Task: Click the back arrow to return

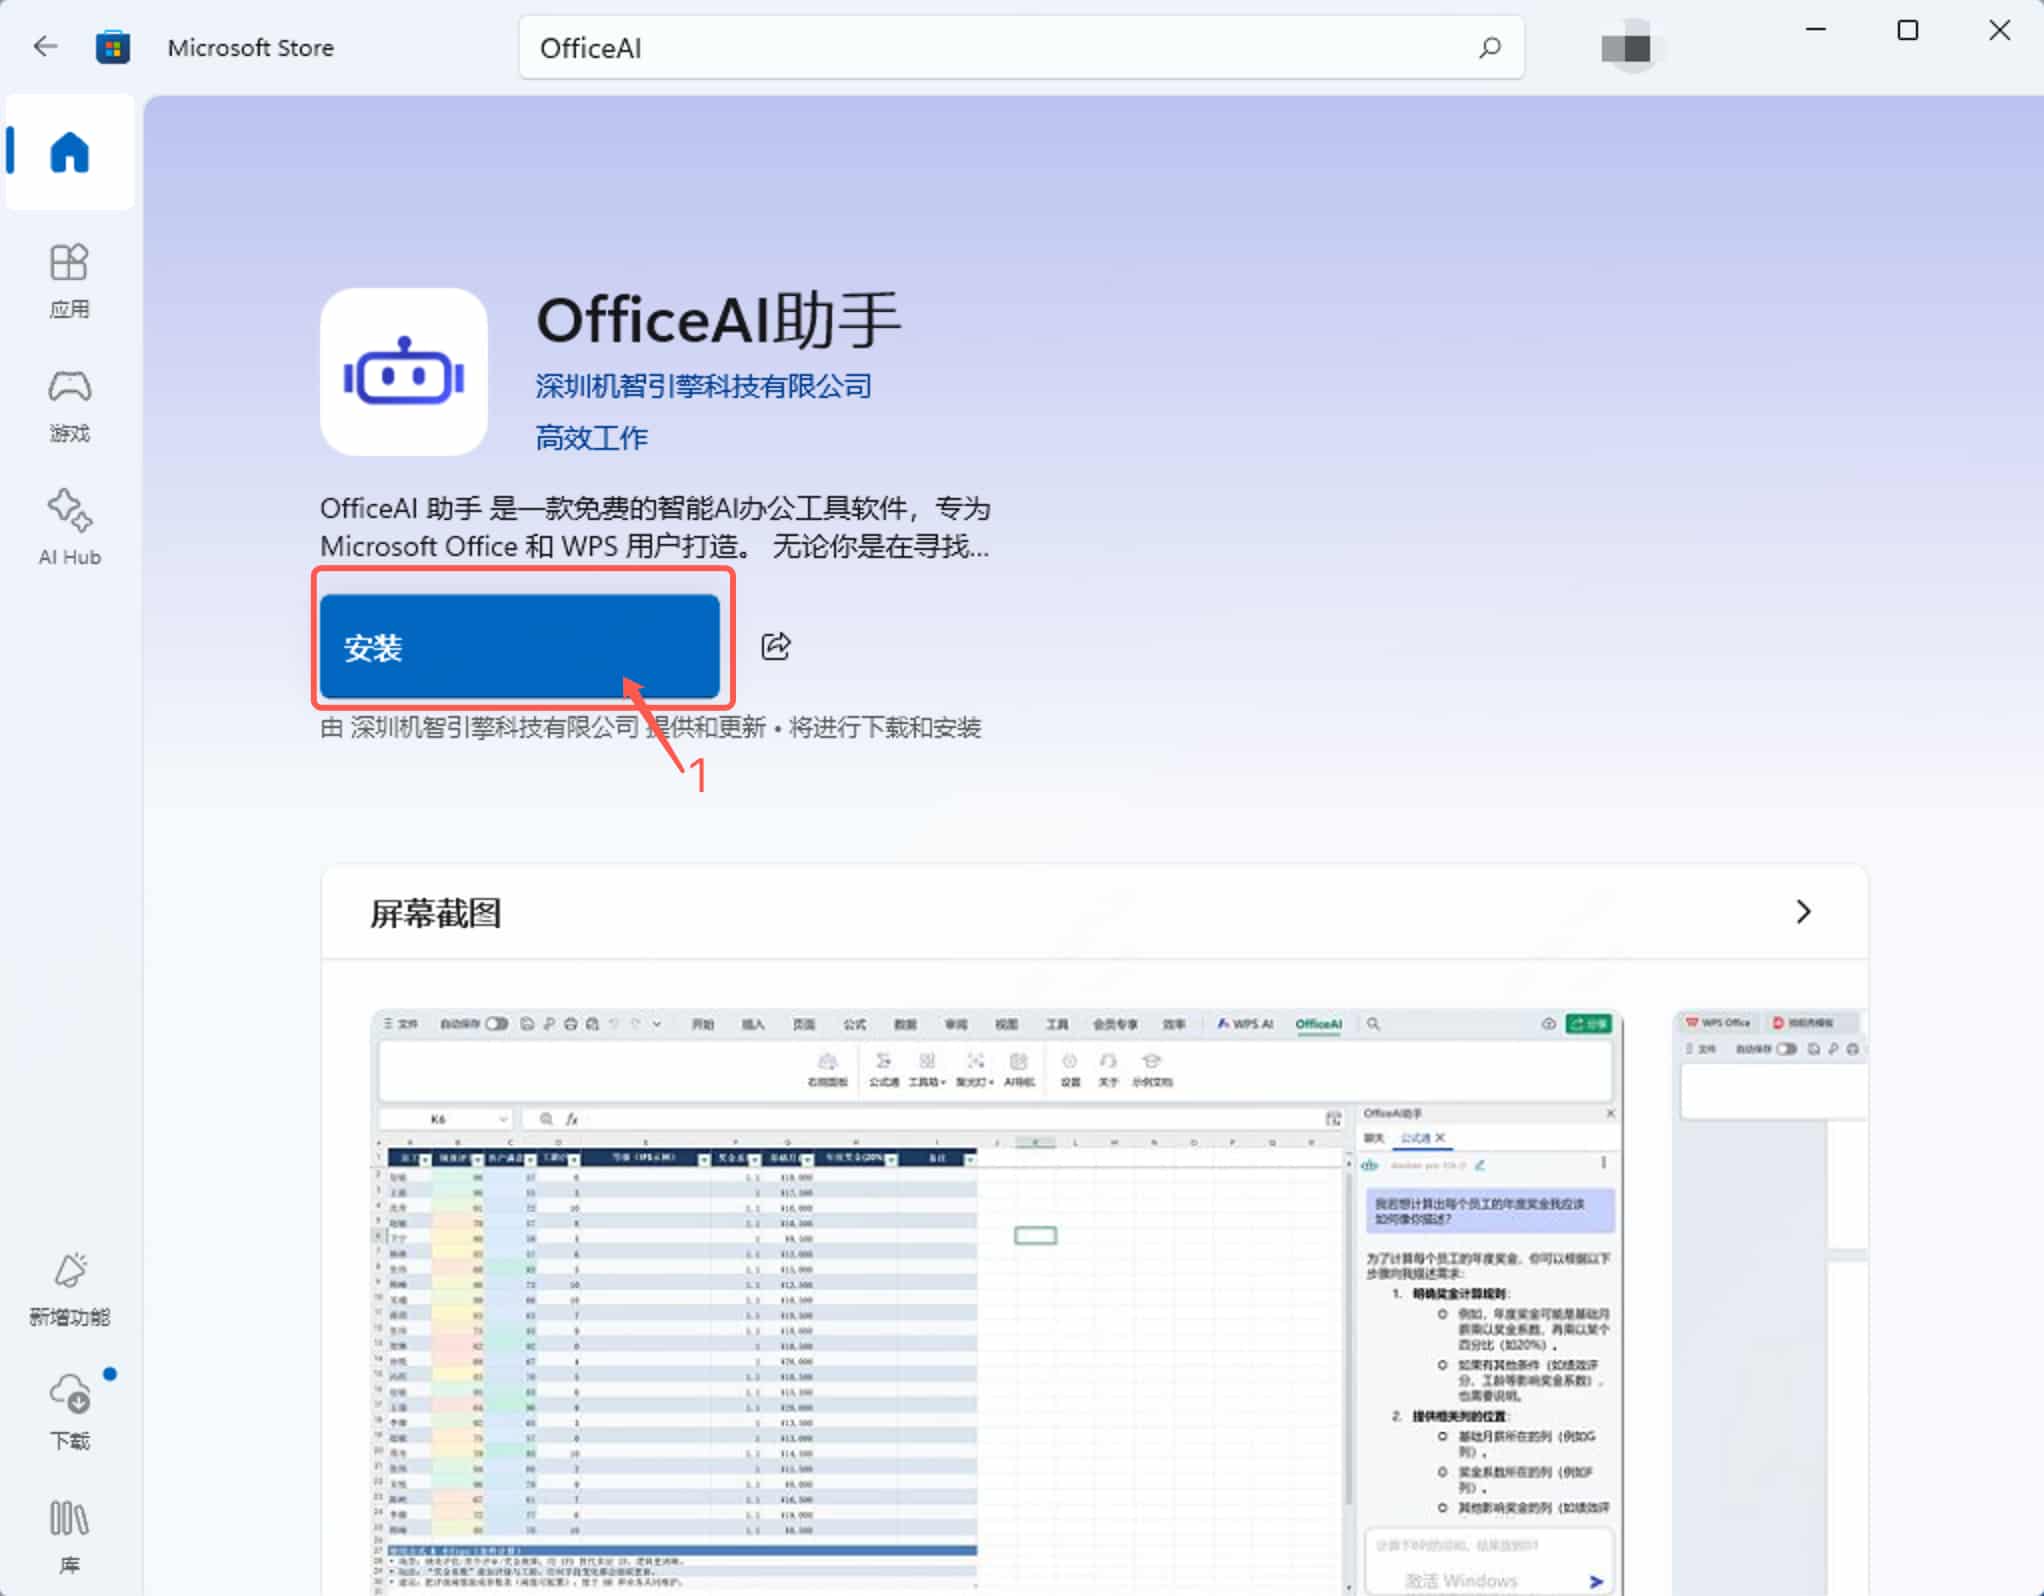Action: coord(45,46)
